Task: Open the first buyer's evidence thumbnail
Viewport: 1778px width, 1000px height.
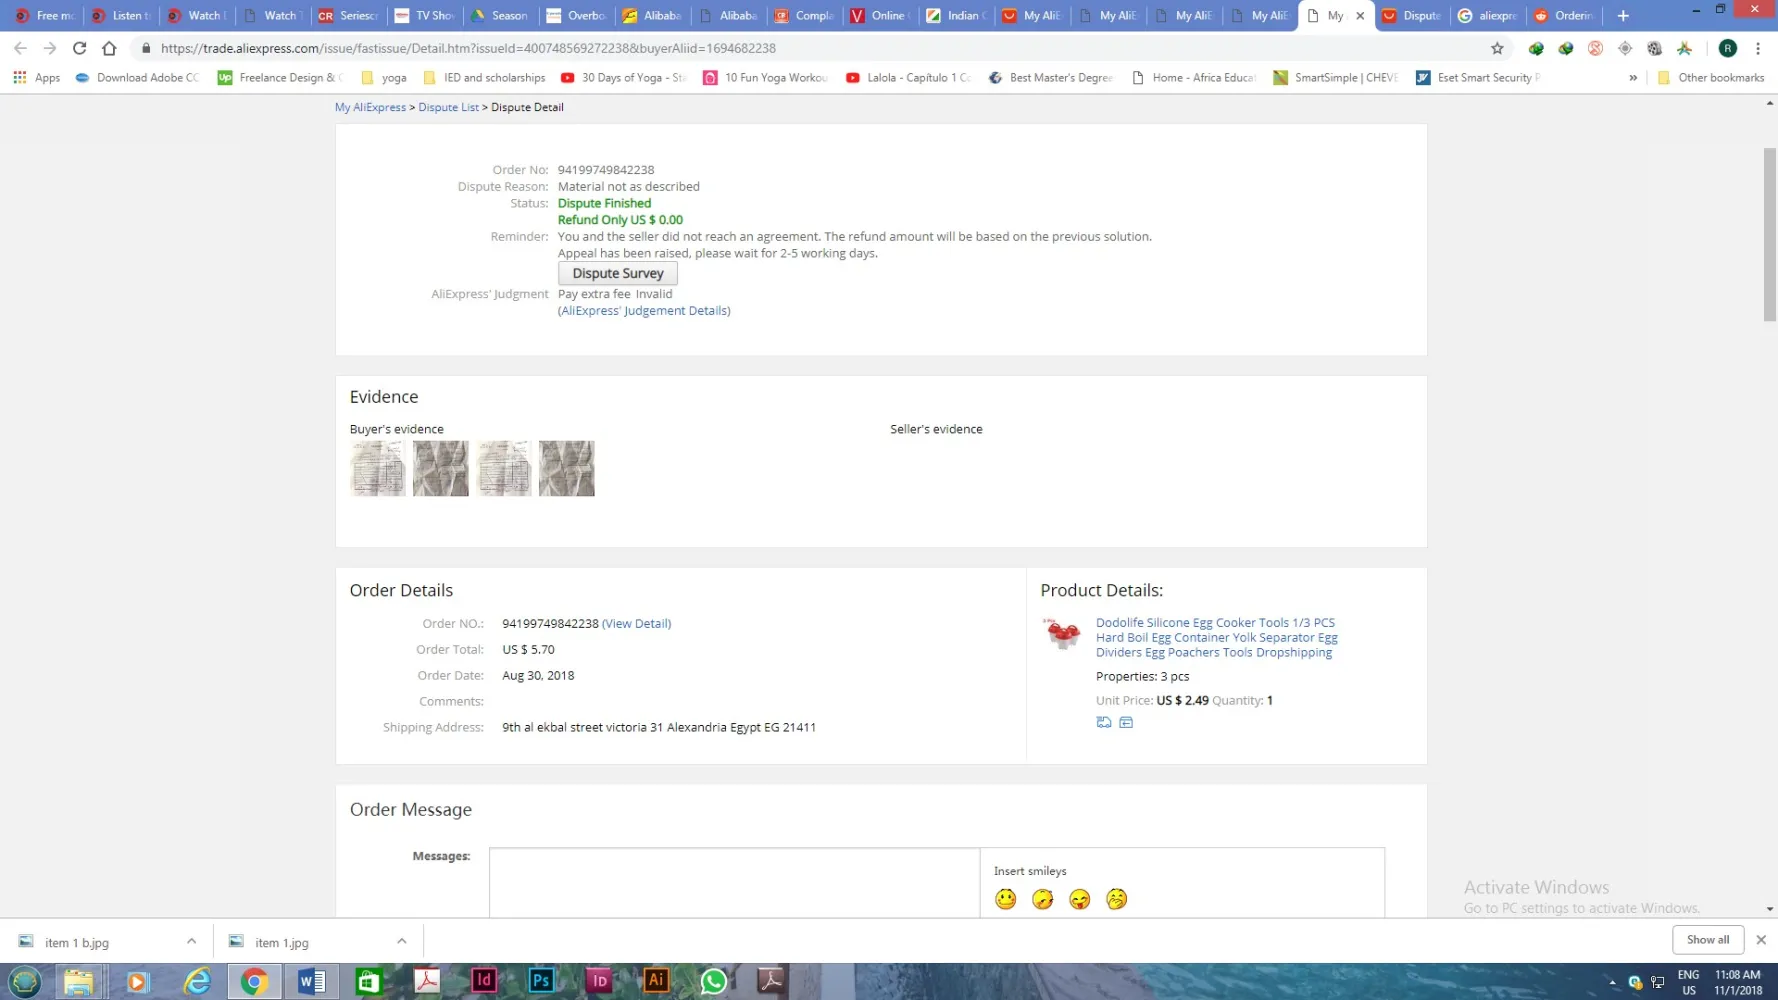Action: 378,468
